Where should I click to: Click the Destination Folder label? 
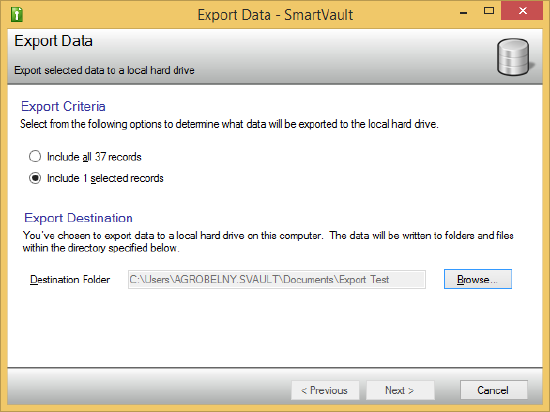coord(70,279)
